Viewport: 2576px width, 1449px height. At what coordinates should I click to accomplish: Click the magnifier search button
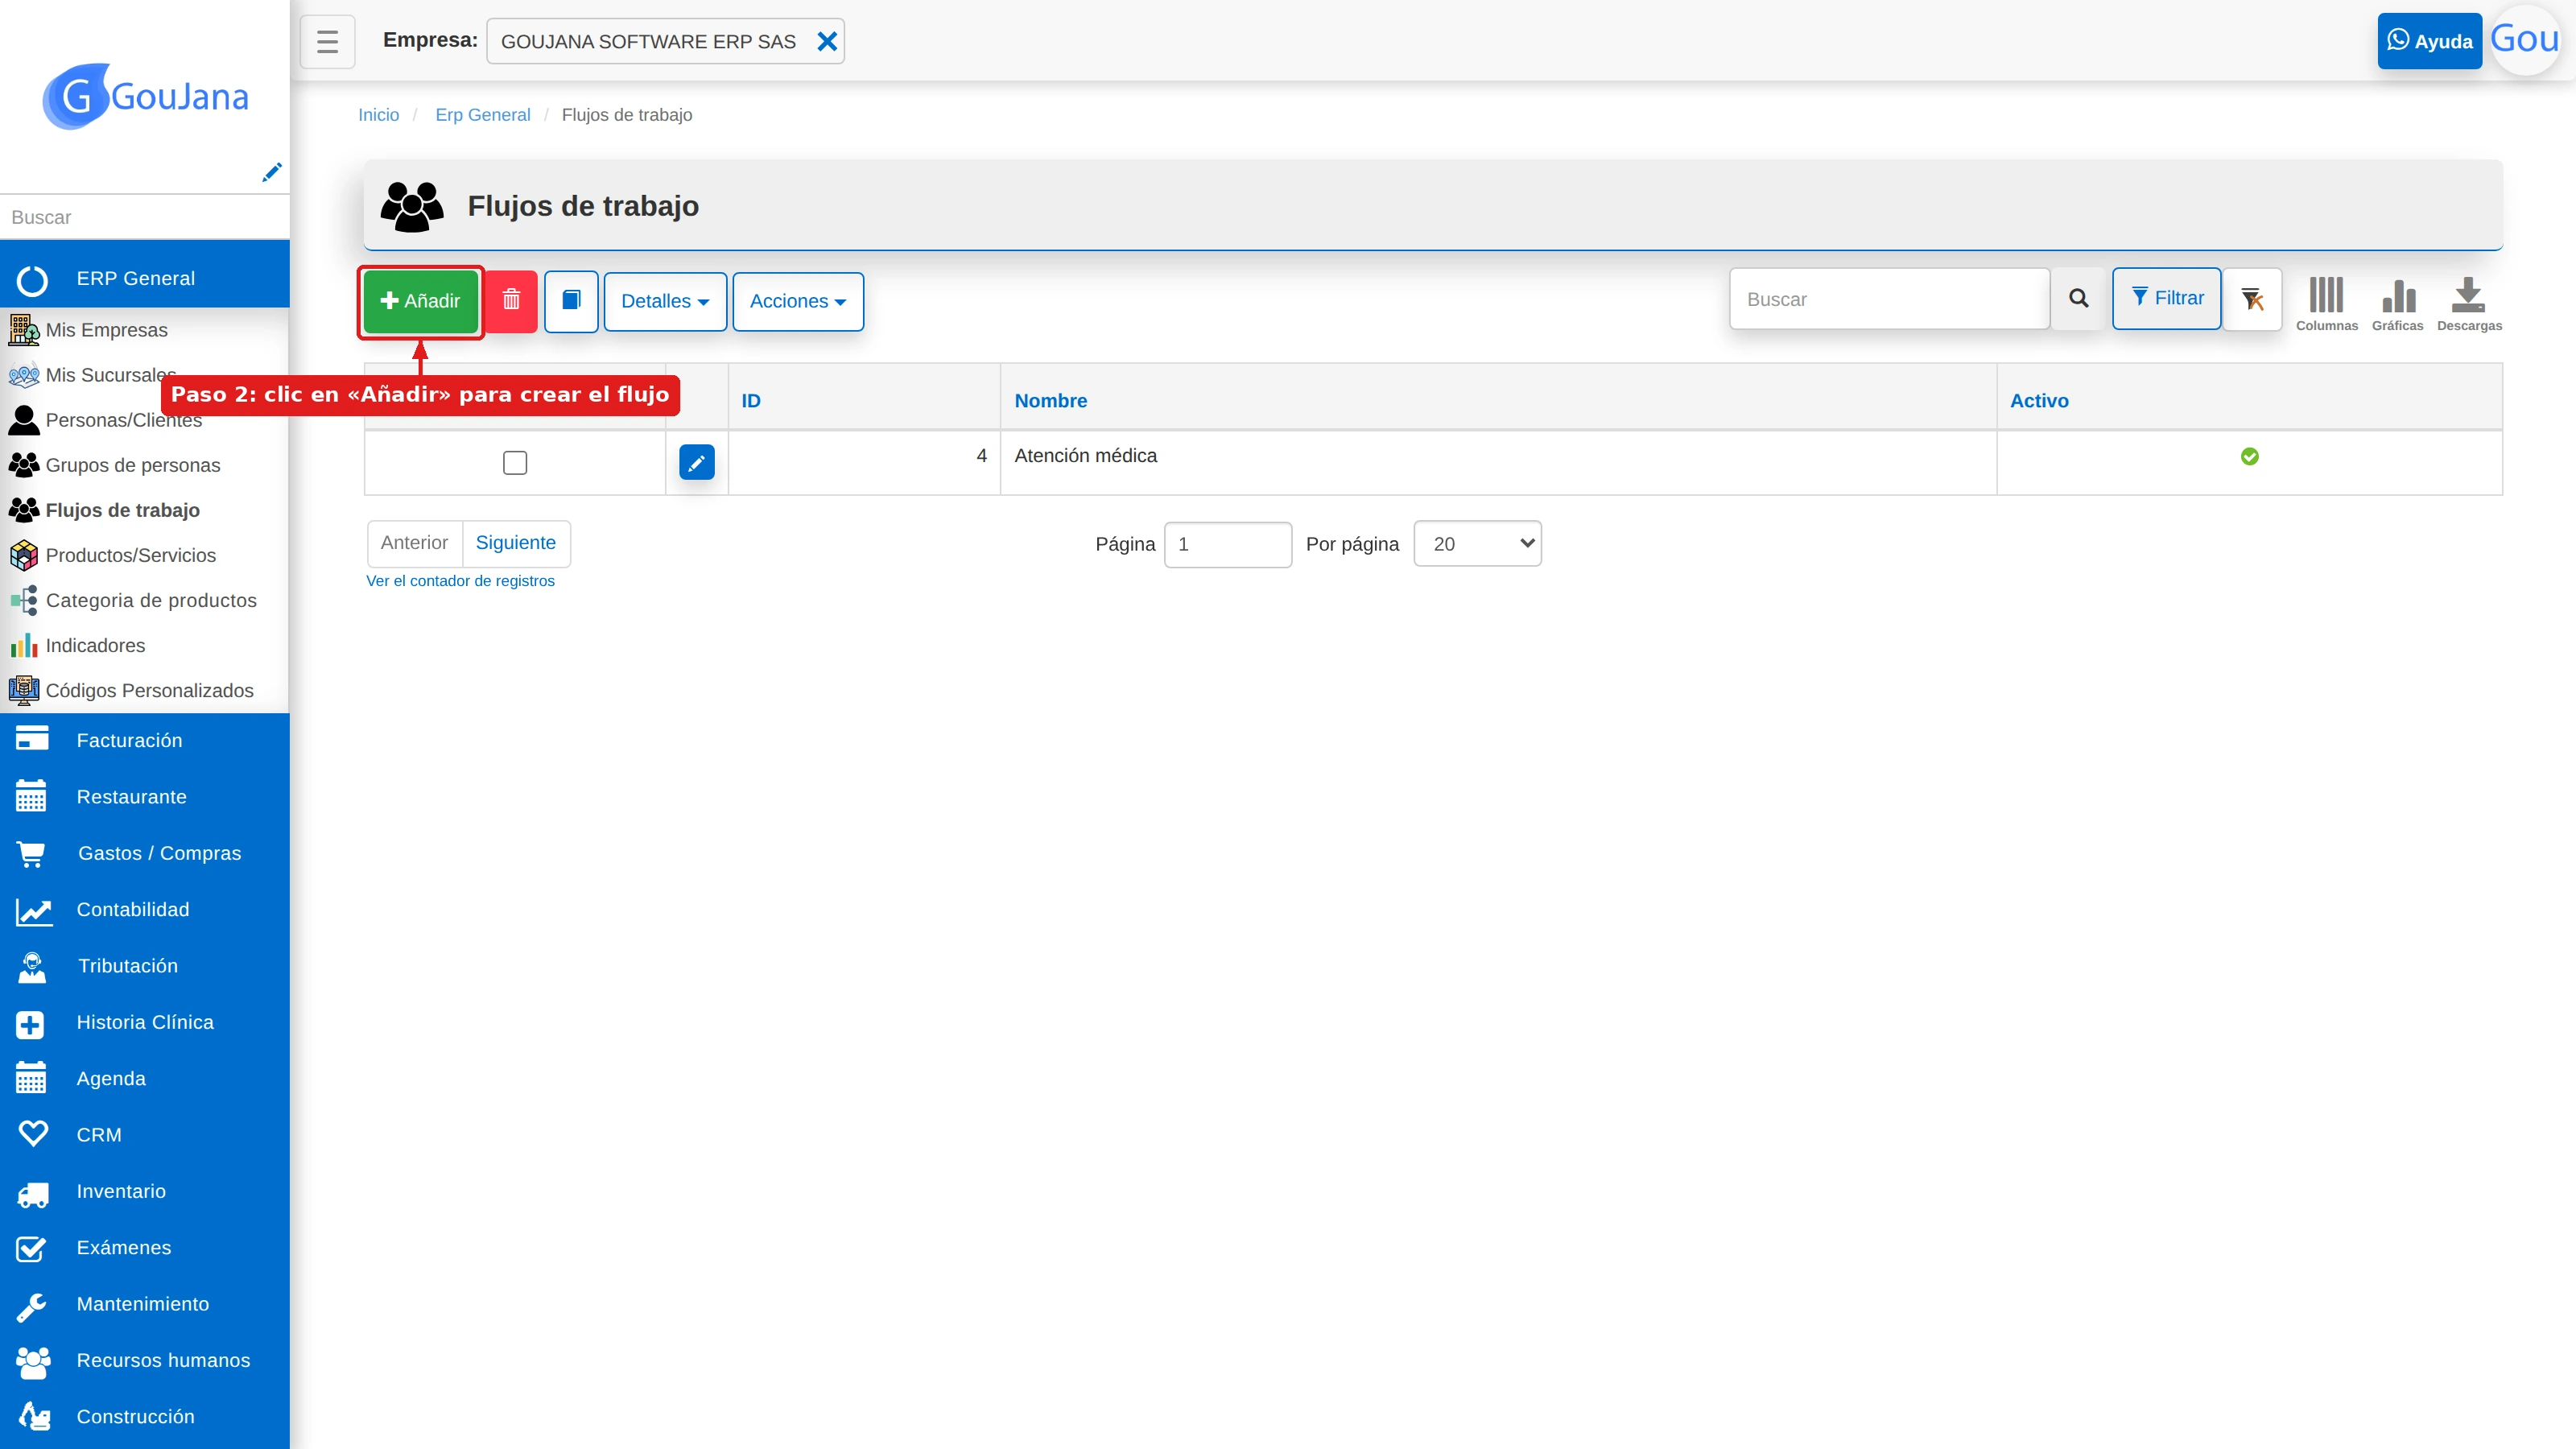[2078, 299]
